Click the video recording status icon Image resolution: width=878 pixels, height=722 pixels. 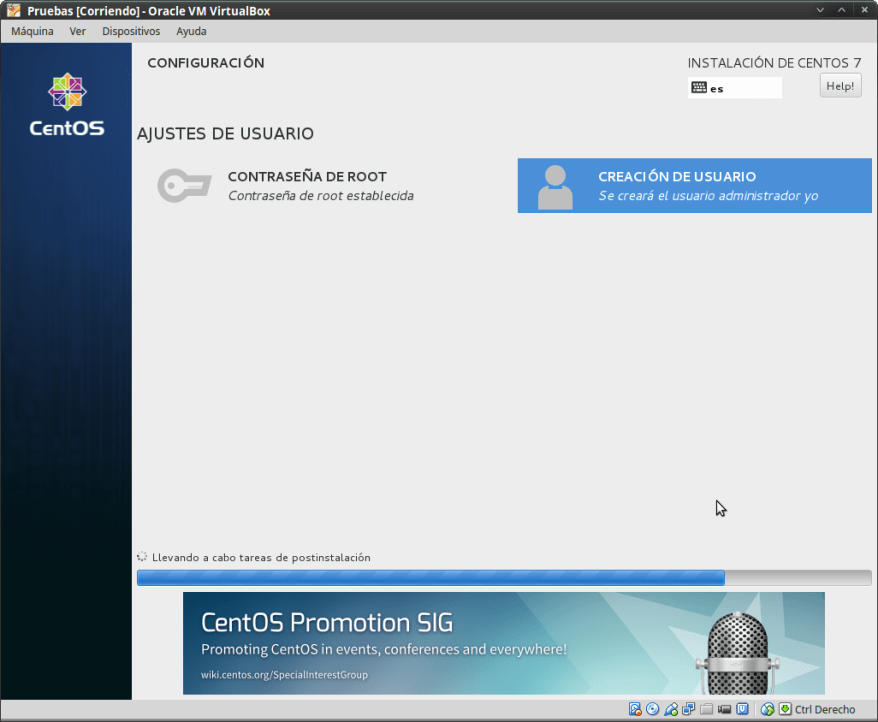point(723,708)
